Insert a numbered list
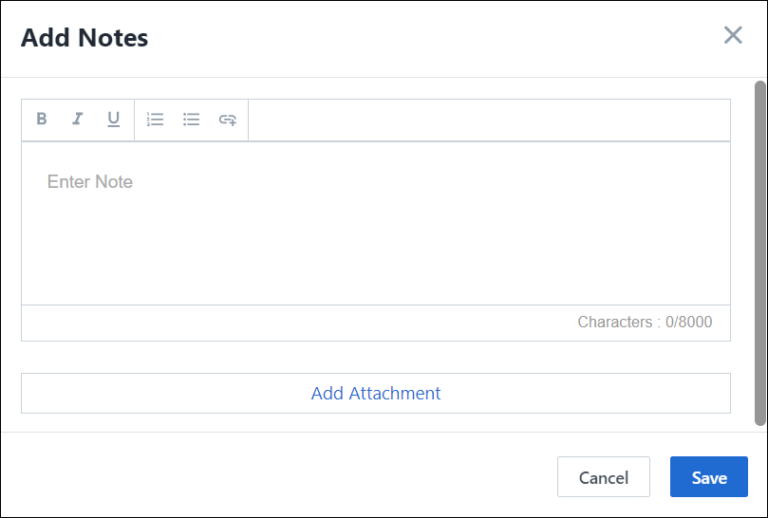The width and height of the screenshot is (768, 518). (x=155, y=120)
